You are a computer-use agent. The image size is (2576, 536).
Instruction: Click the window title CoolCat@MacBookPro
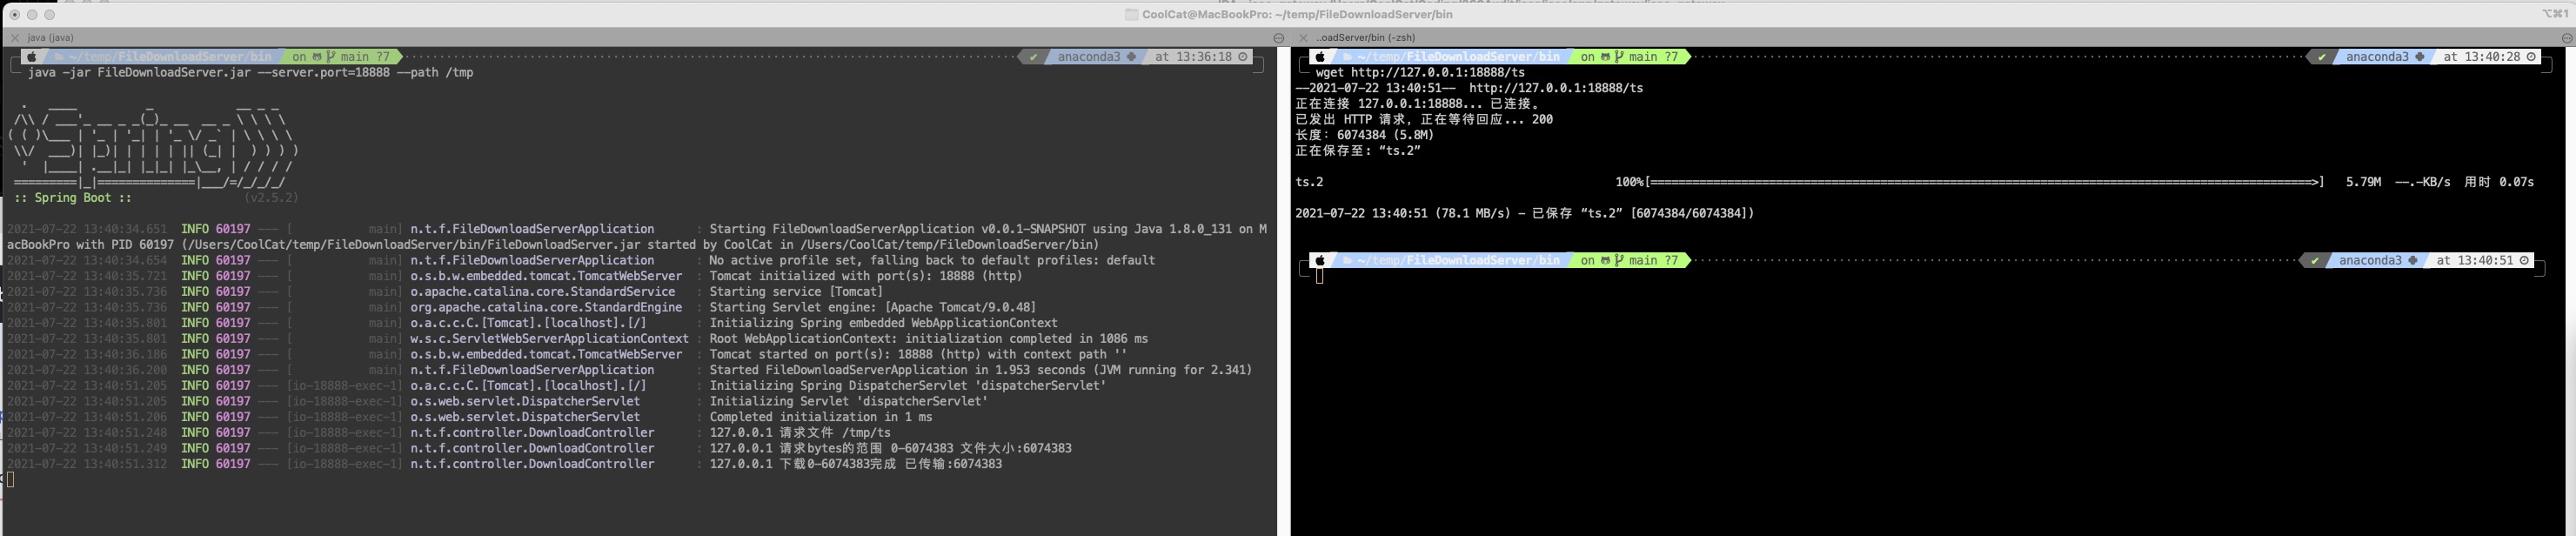point(1297,15)
